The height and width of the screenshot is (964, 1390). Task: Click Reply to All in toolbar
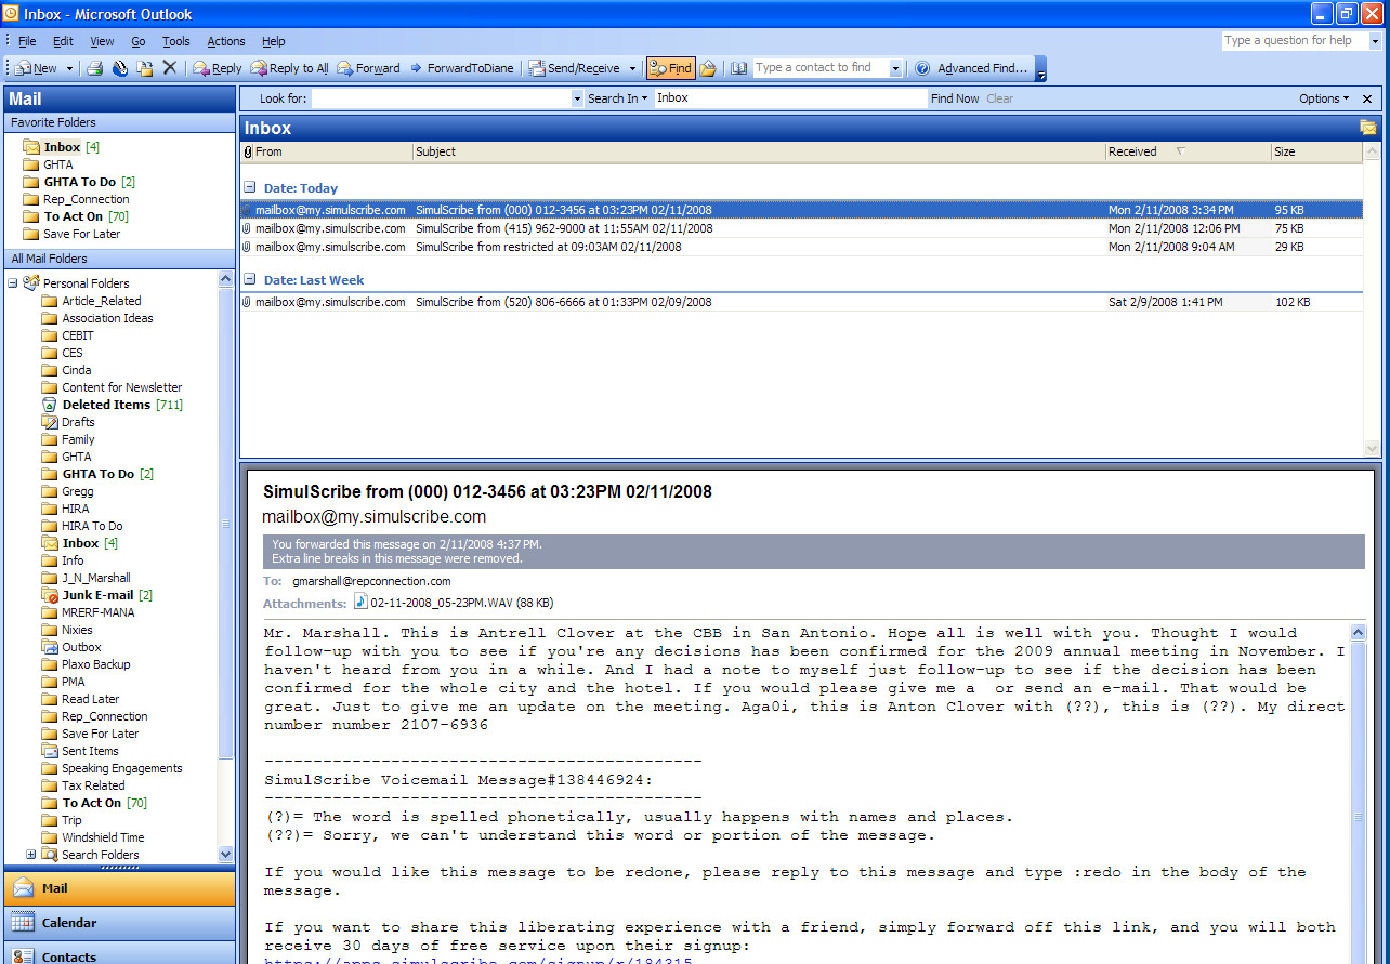(x=289, y=68)
